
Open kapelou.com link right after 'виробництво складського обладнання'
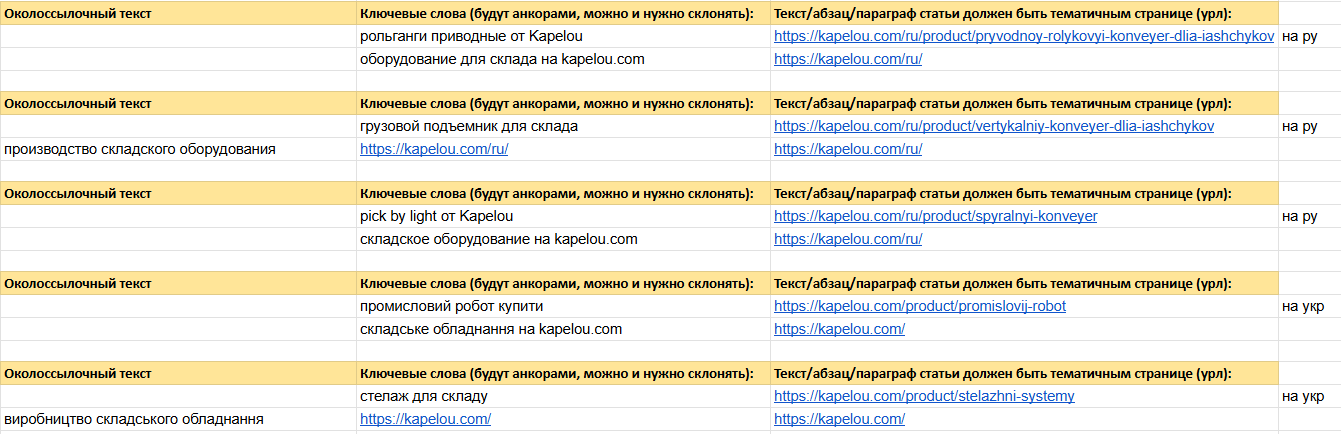(425, 419)
